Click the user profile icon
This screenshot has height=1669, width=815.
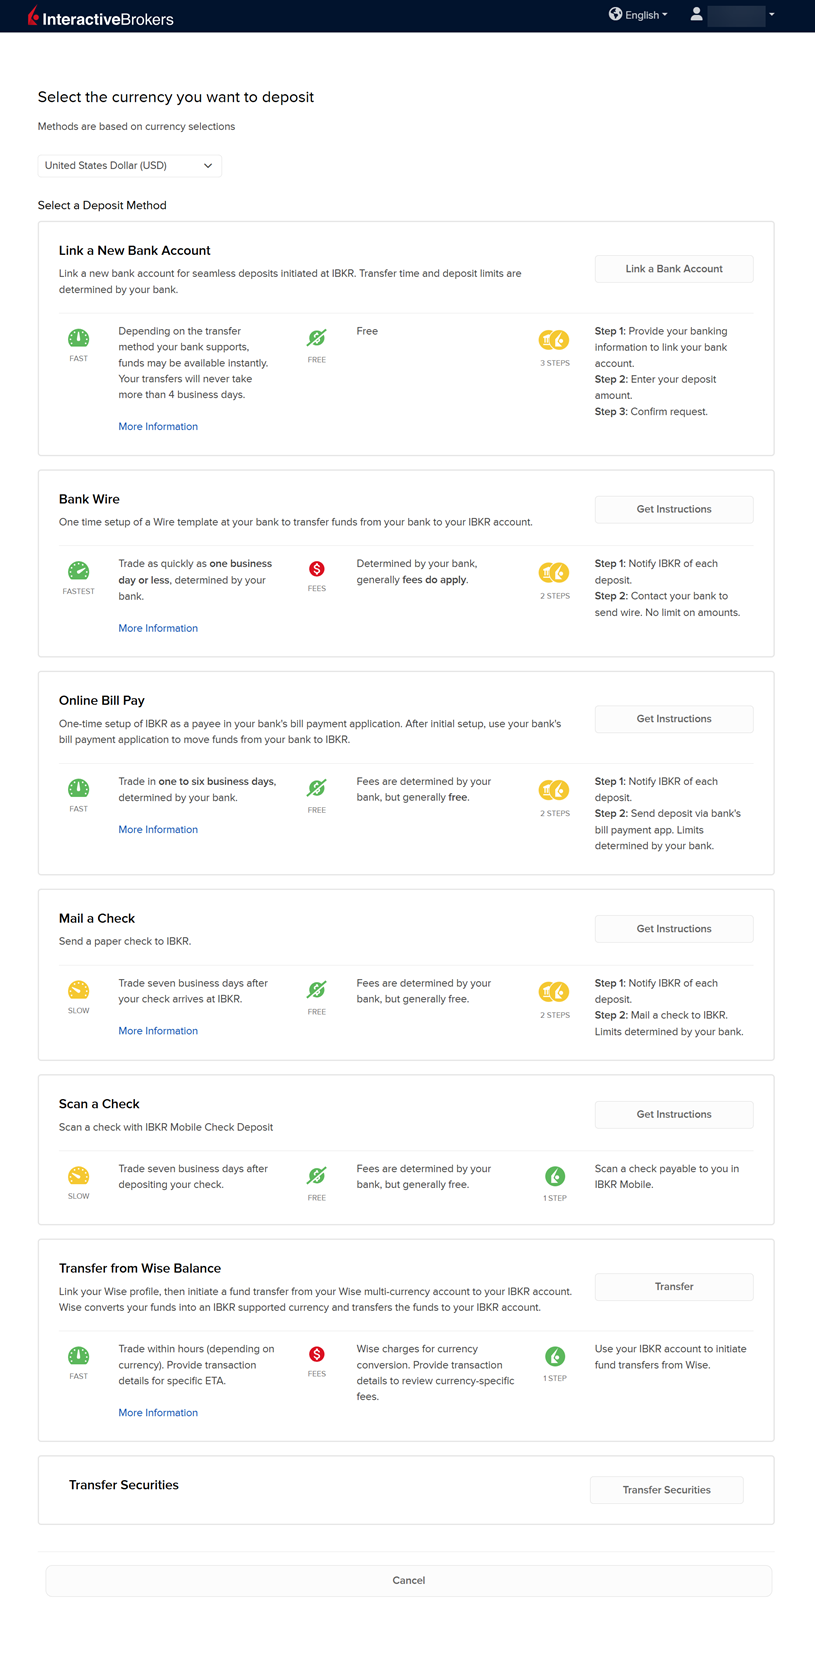tap(696, 14)
